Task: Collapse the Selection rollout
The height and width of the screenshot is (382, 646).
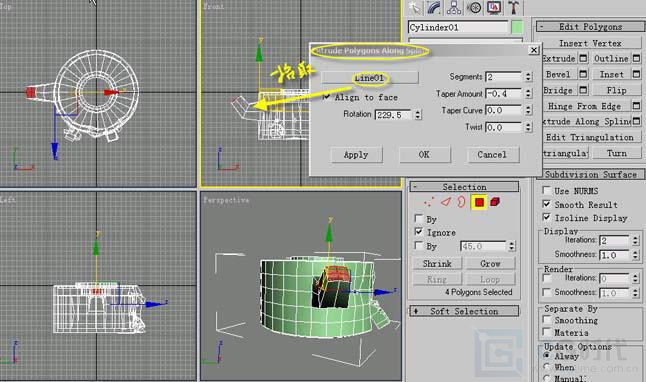Action: pyautogui.click(x=464, y=187)
